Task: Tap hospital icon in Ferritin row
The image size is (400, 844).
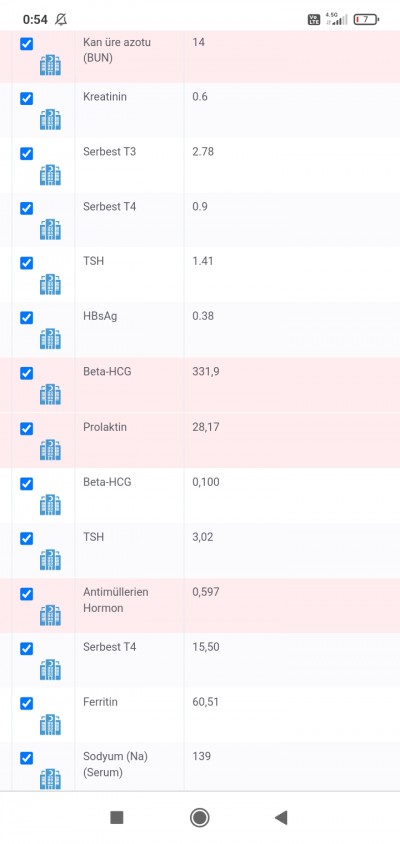Action: pos(50,725)
